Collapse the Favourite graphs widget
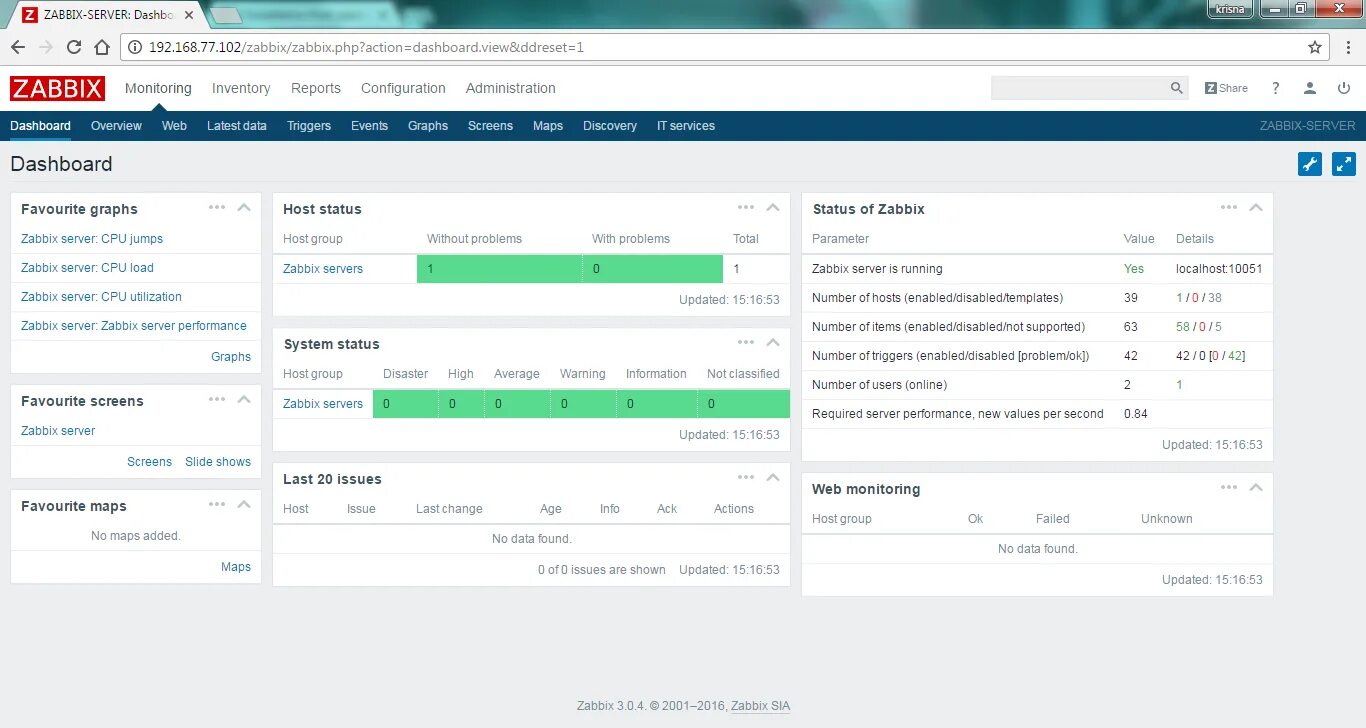The image size is (1366, 728). pos(243,207)
